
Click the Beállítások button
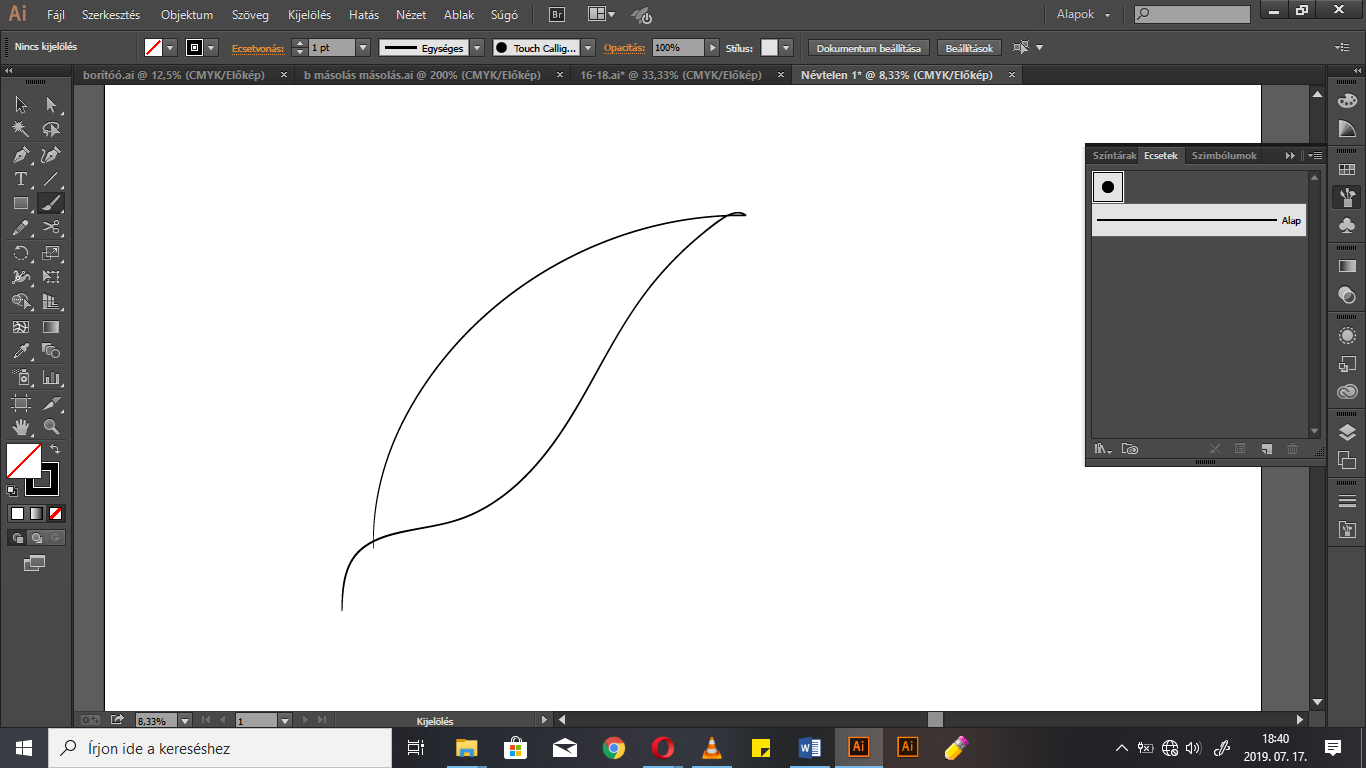(970, 48)
